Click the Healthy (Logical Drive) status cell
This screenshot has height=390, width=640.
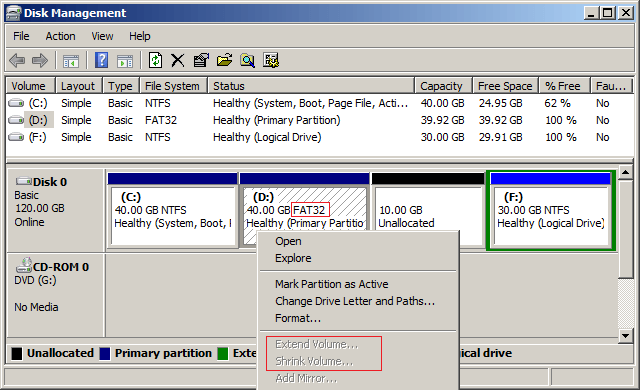pos(267,137)
